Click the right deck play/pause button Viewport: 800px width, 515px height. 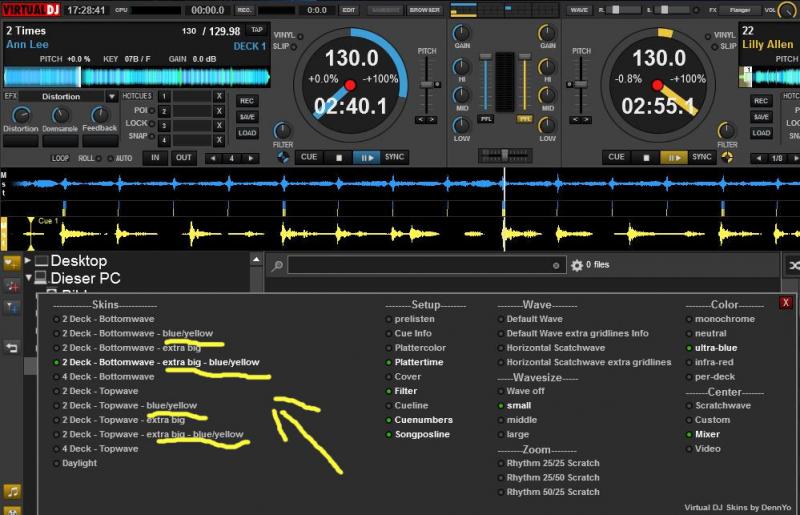[x=674, y=157]
